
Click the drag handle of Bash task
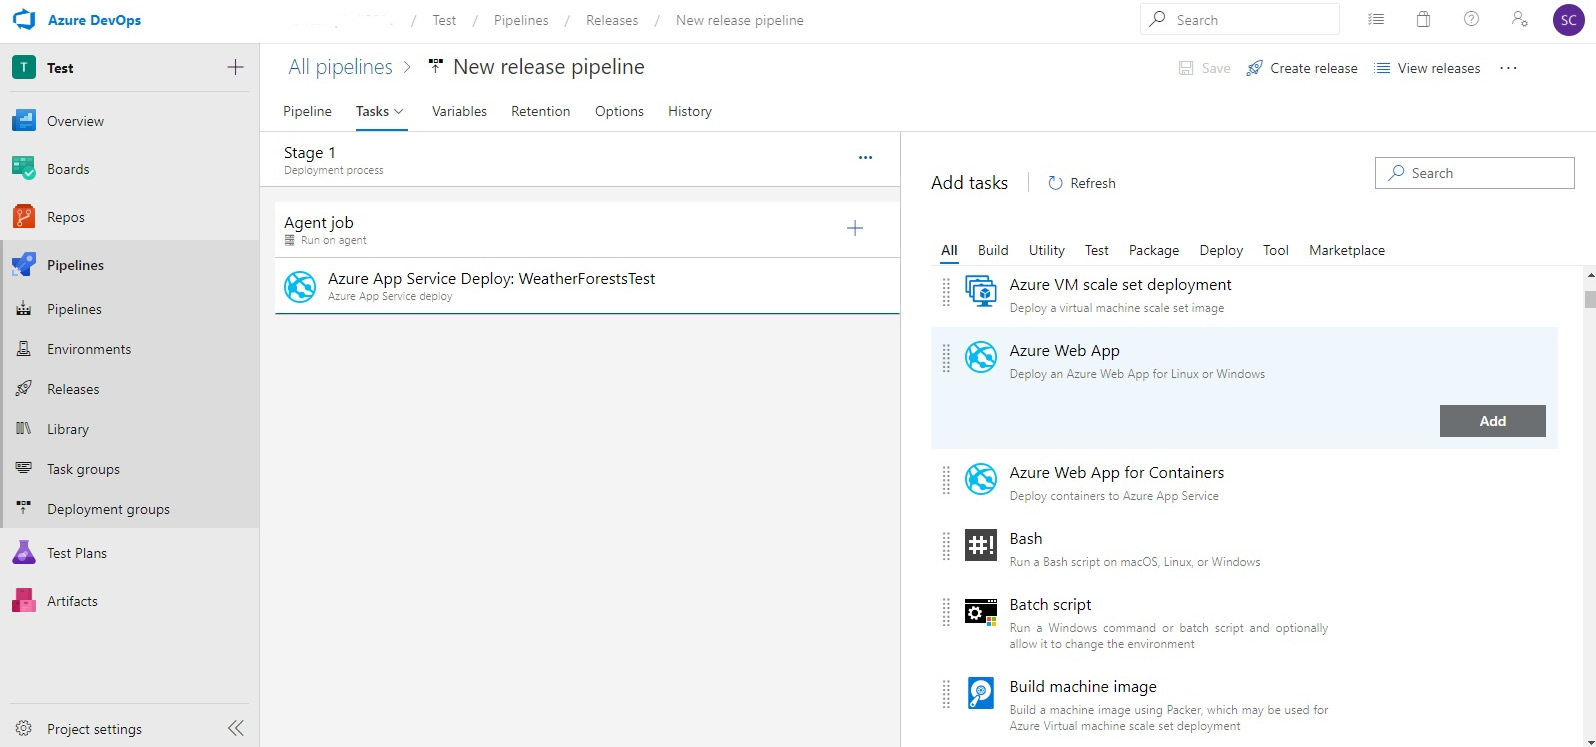tap(946, 545)
